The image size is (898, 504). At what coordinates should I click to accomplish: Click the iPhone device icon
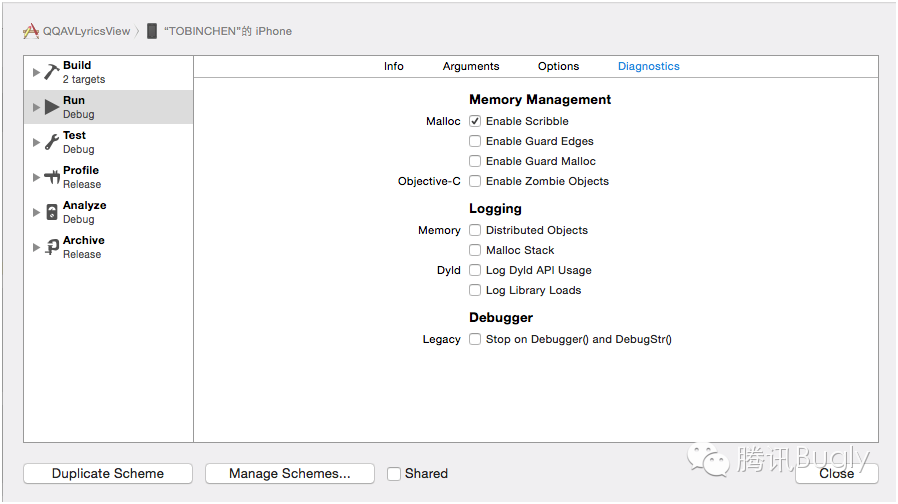[x=152, y=31]
